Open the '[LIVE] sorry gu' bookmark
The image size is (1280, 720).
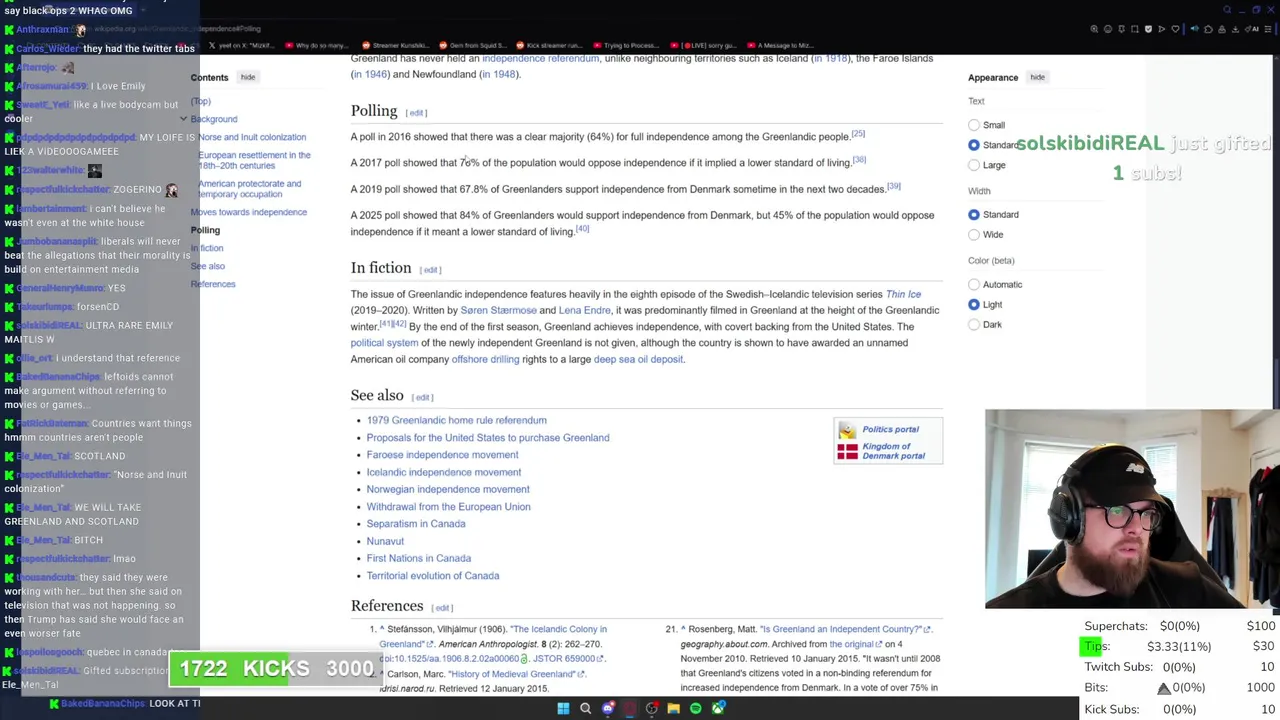click(703, 45)
